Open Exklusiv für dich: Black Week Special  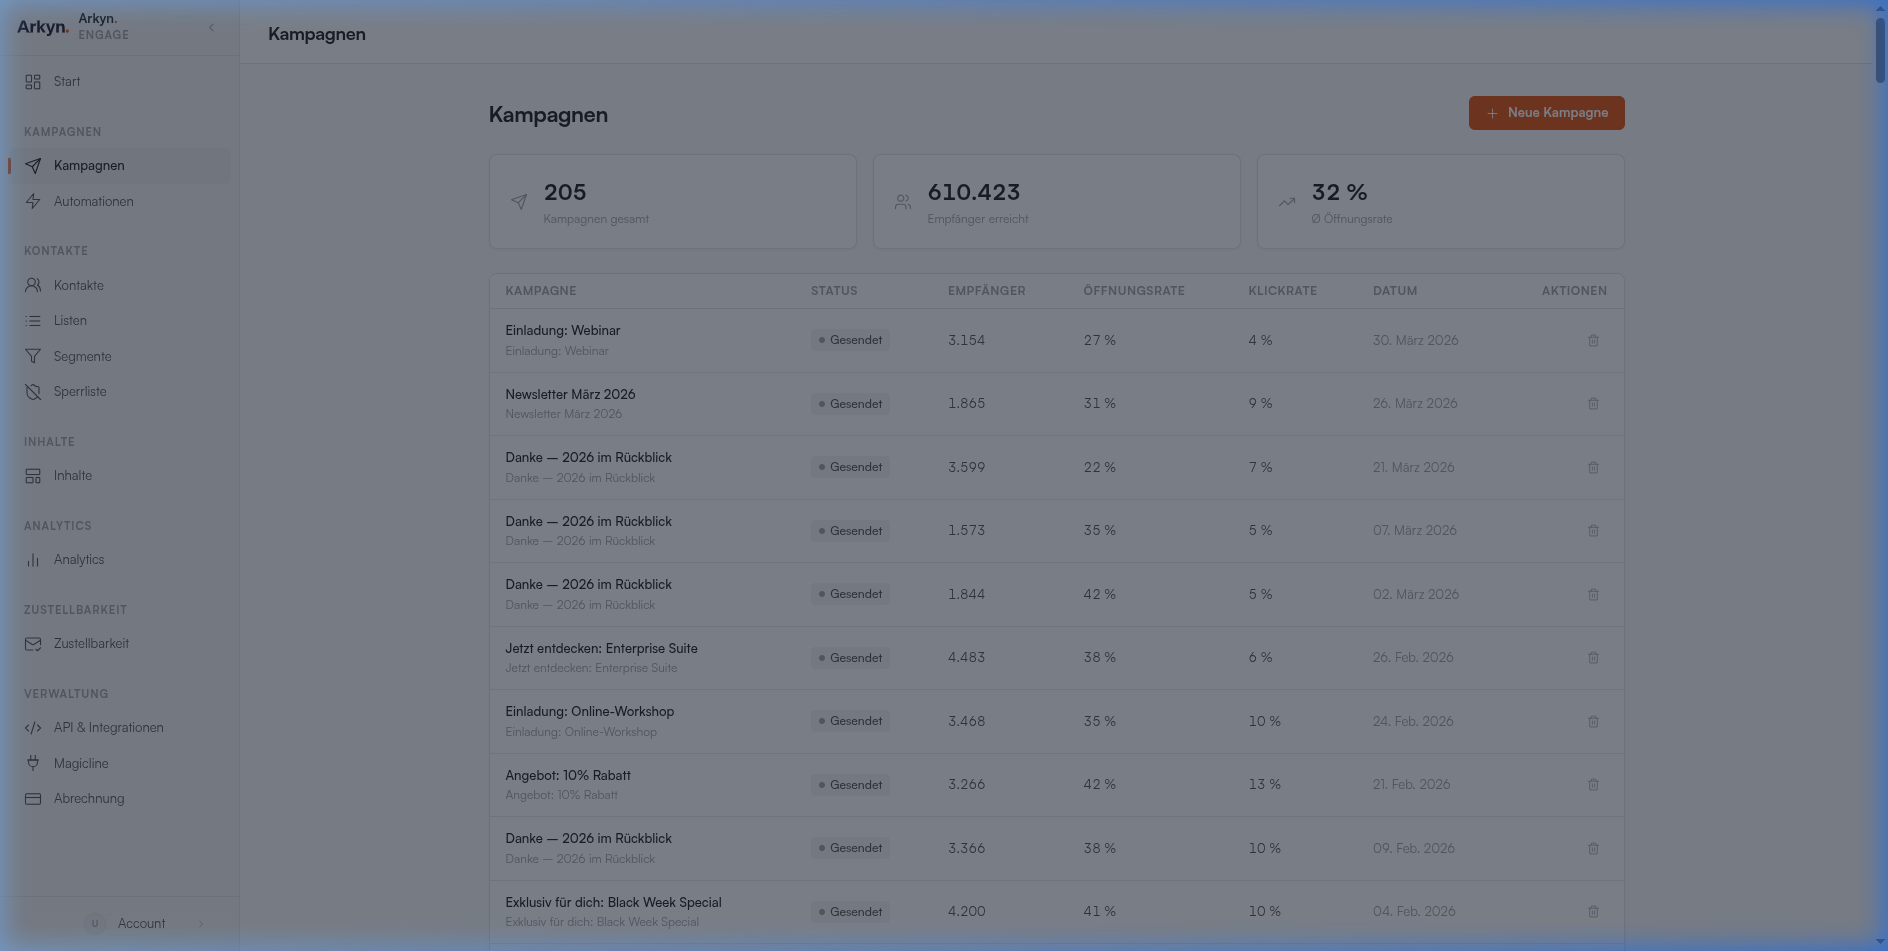[613, 903]
